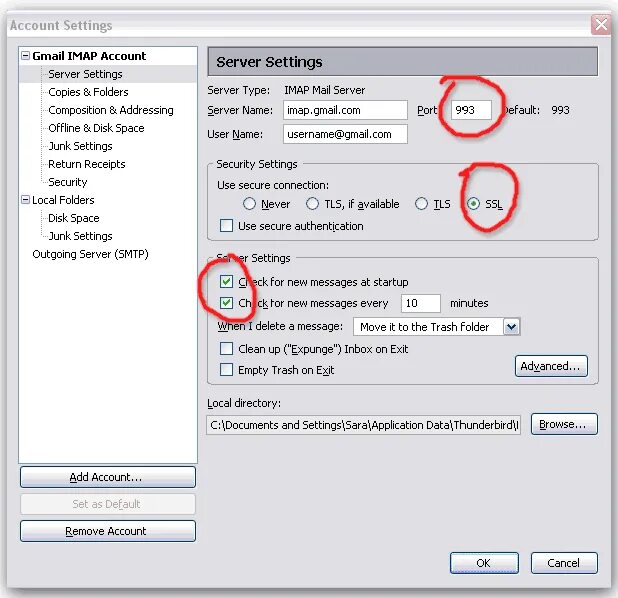This screenshot has width=618, height=598.
Task: Open Junk Settings under Gmail IMAP Account
Action: pyautogui.click(x=80, y=146)
